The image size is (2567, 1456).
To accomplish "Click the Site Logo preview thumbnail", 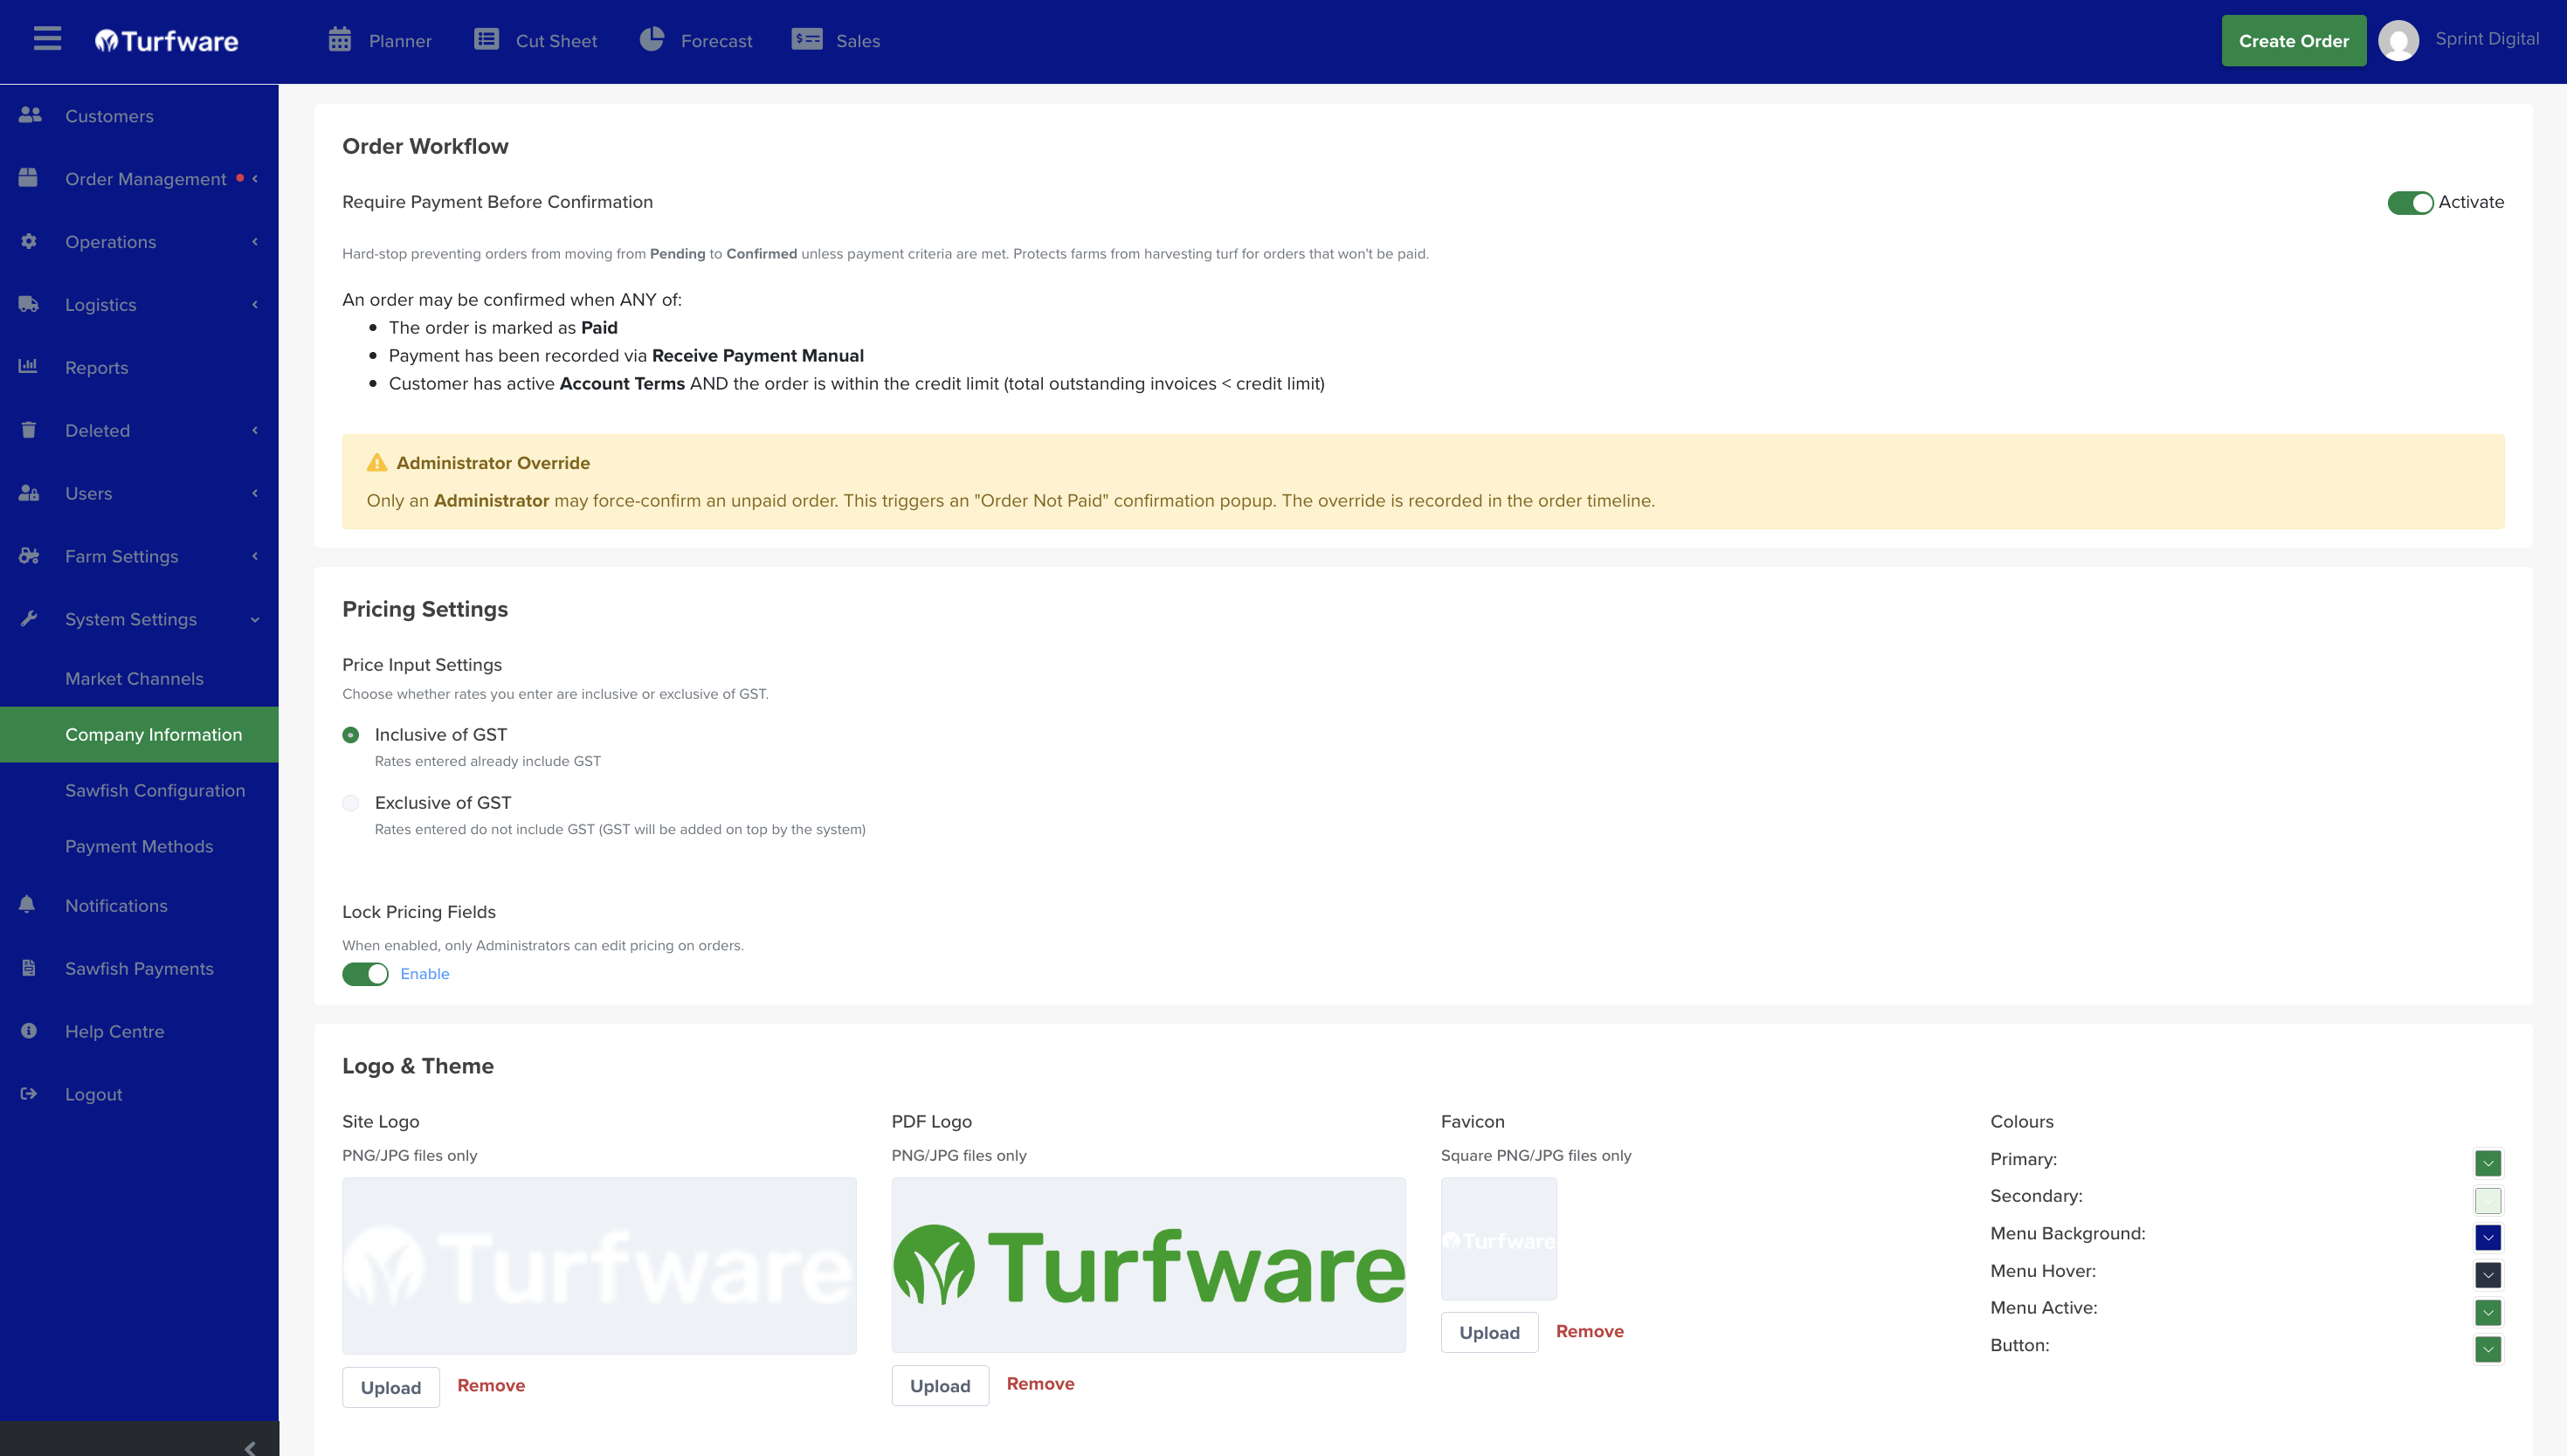I will (599, 1266).
